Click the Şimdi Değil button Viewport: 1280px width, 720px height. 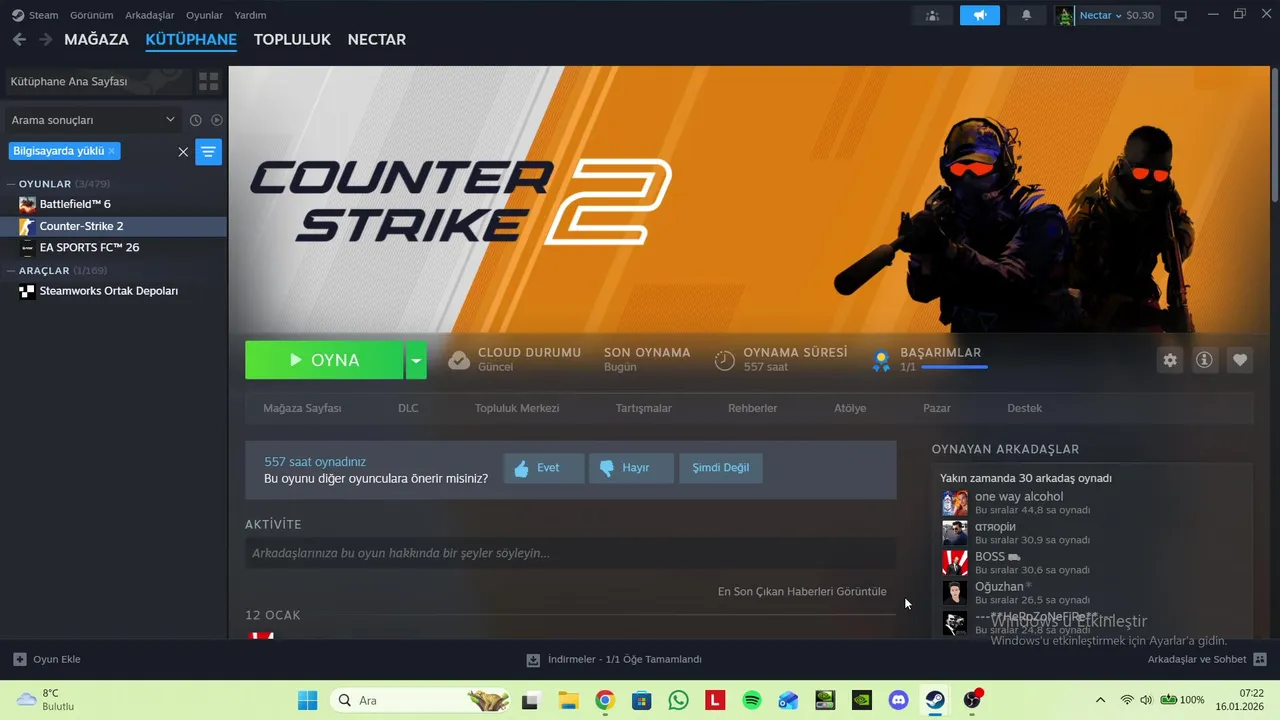(x=721, y=468)
